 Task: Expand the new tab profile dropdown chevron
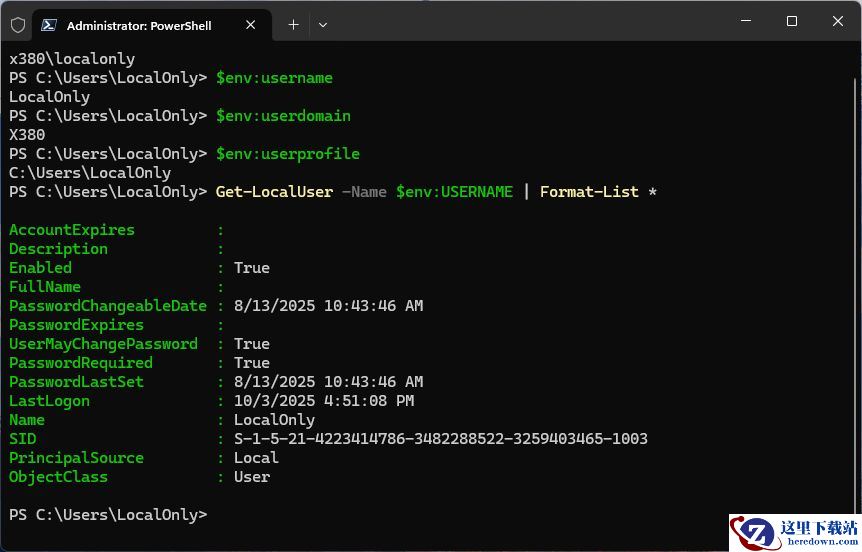[x=323, y=25]
